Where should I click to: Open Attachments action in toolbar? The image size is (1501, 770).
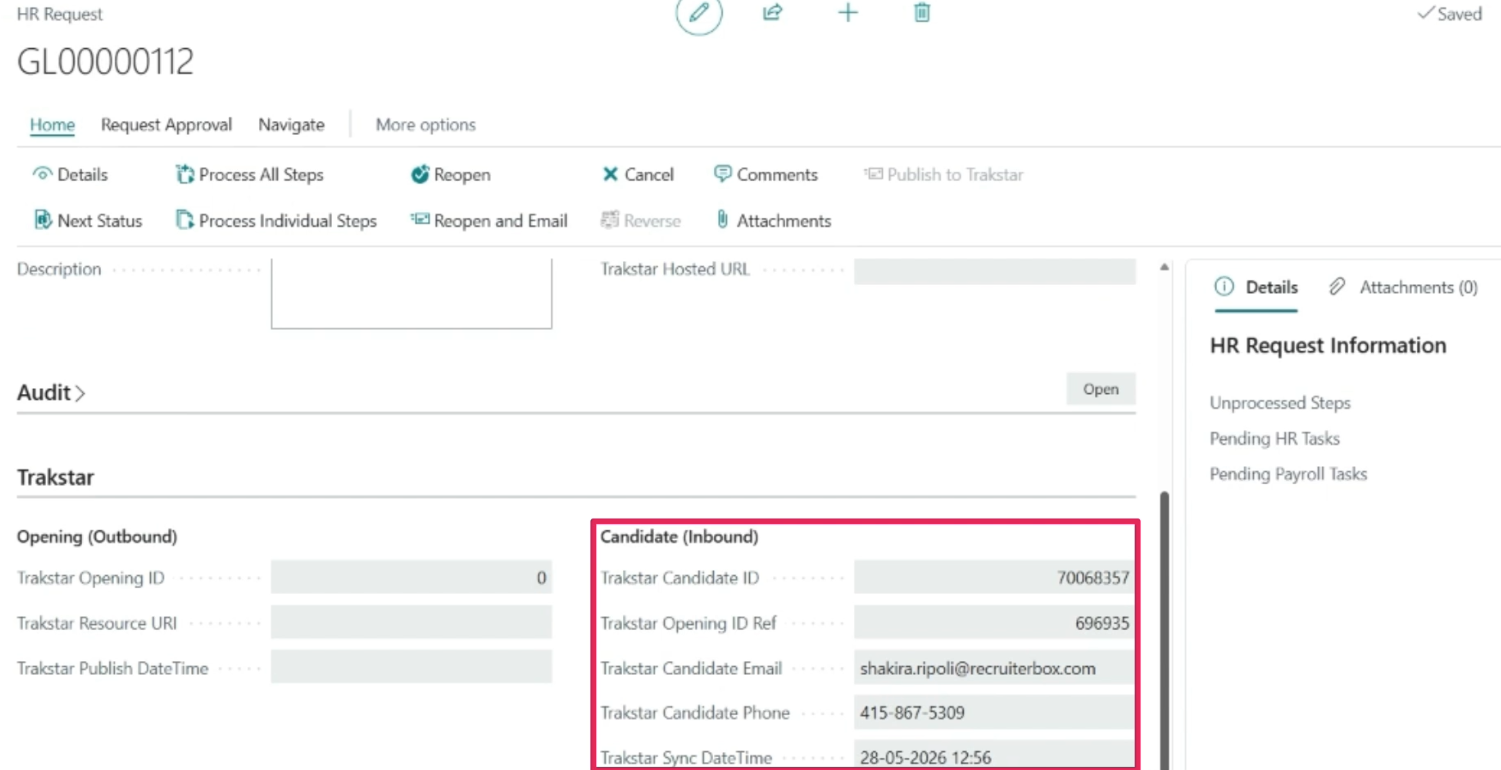pos(774,221)
